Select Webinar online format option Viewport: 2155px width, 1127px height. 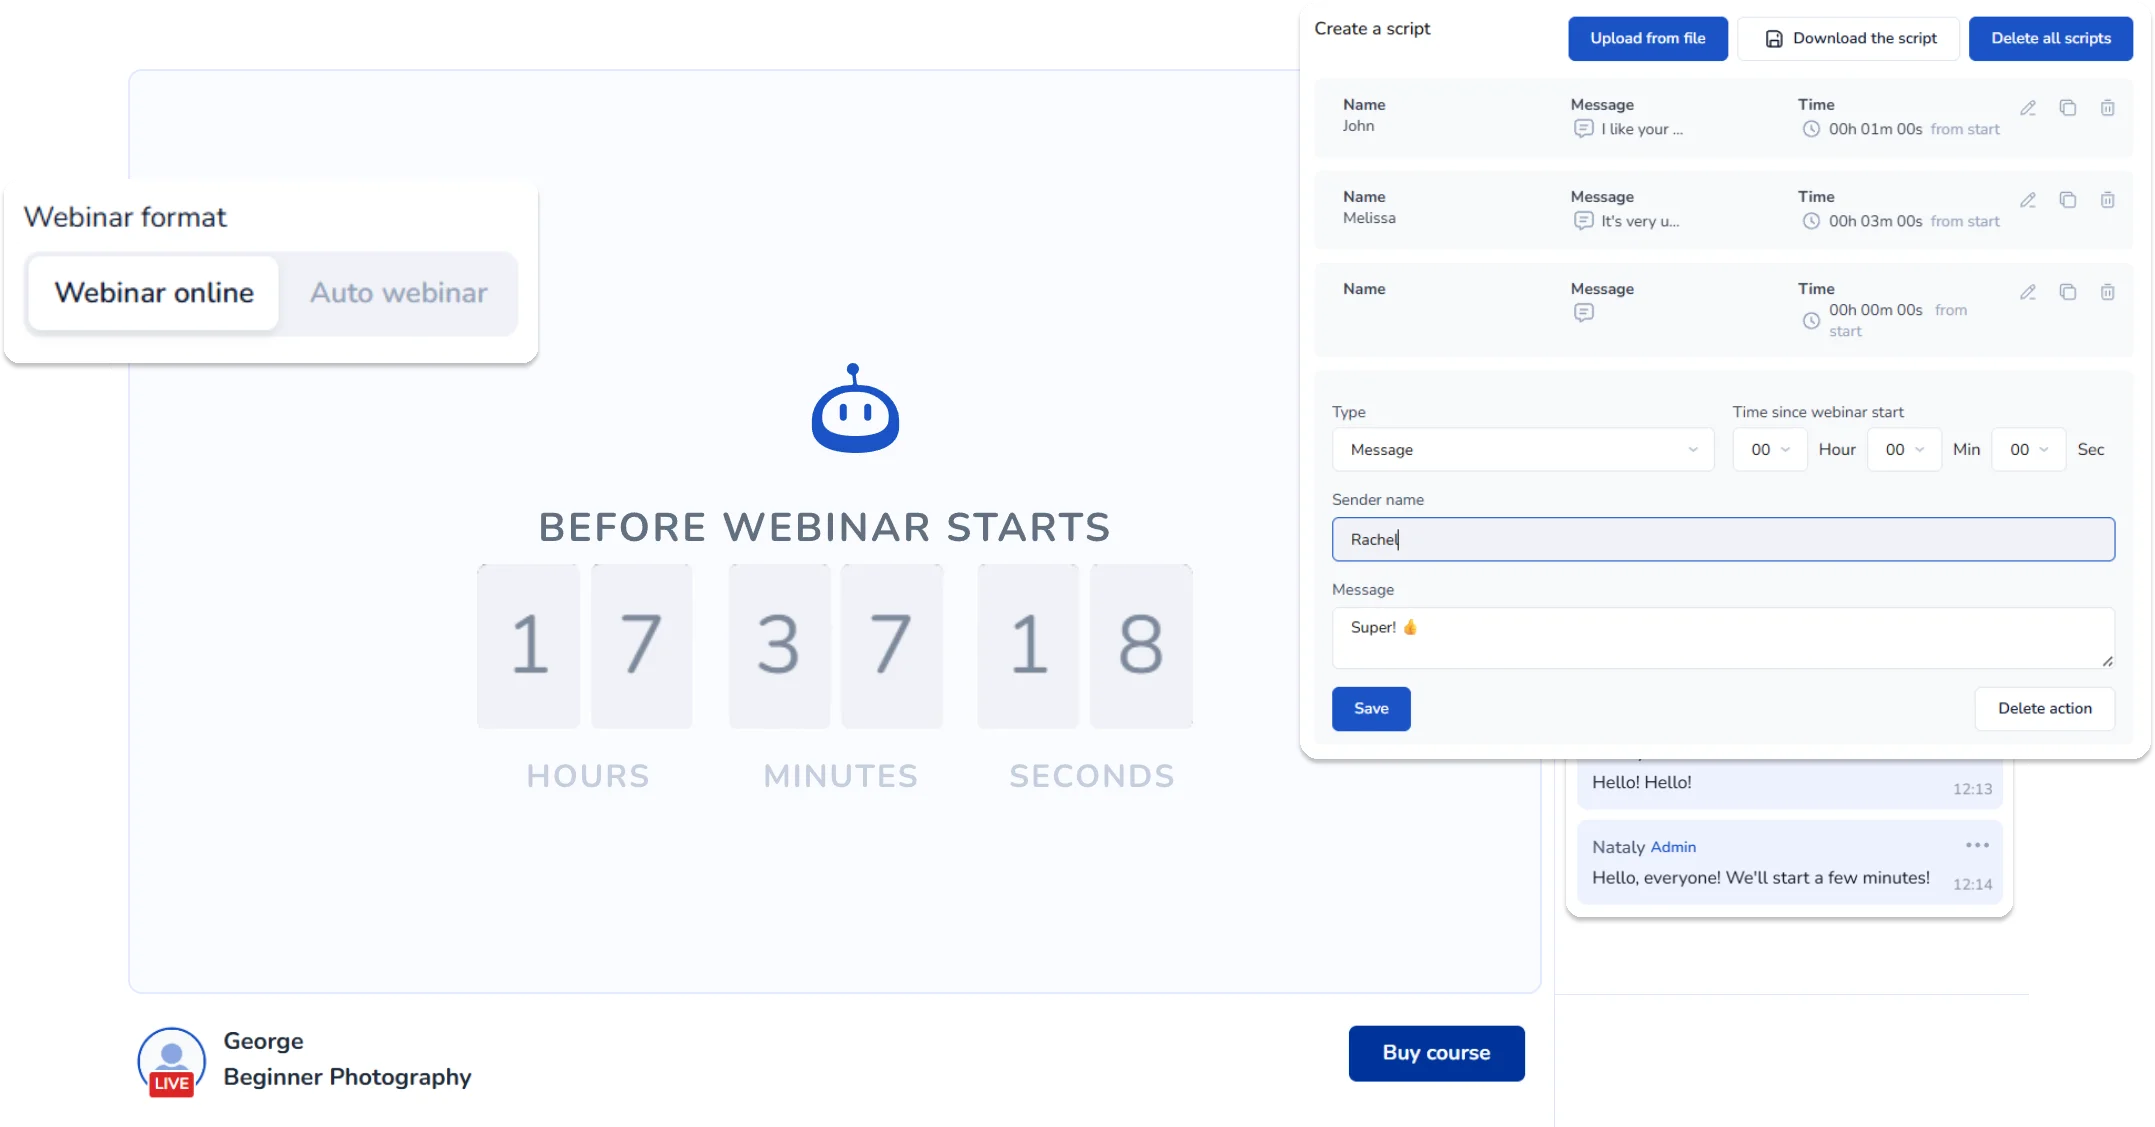point(154,293)
